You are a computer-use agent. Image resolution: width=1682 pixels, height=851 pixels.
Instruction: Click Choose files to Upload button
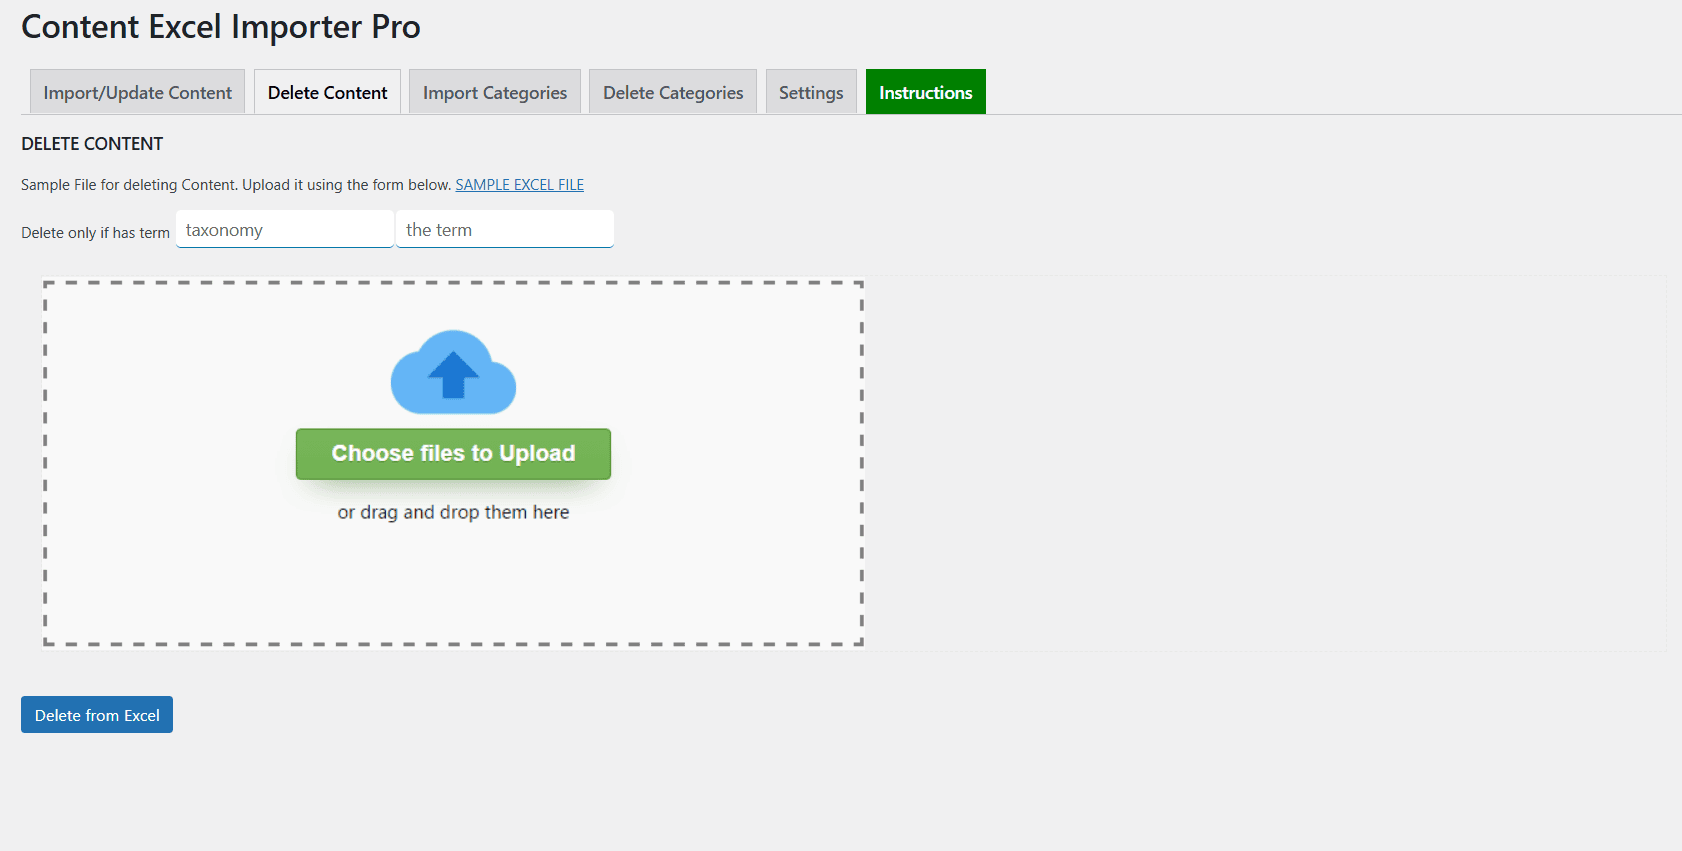pyautogui.click(x=453, y=454)
